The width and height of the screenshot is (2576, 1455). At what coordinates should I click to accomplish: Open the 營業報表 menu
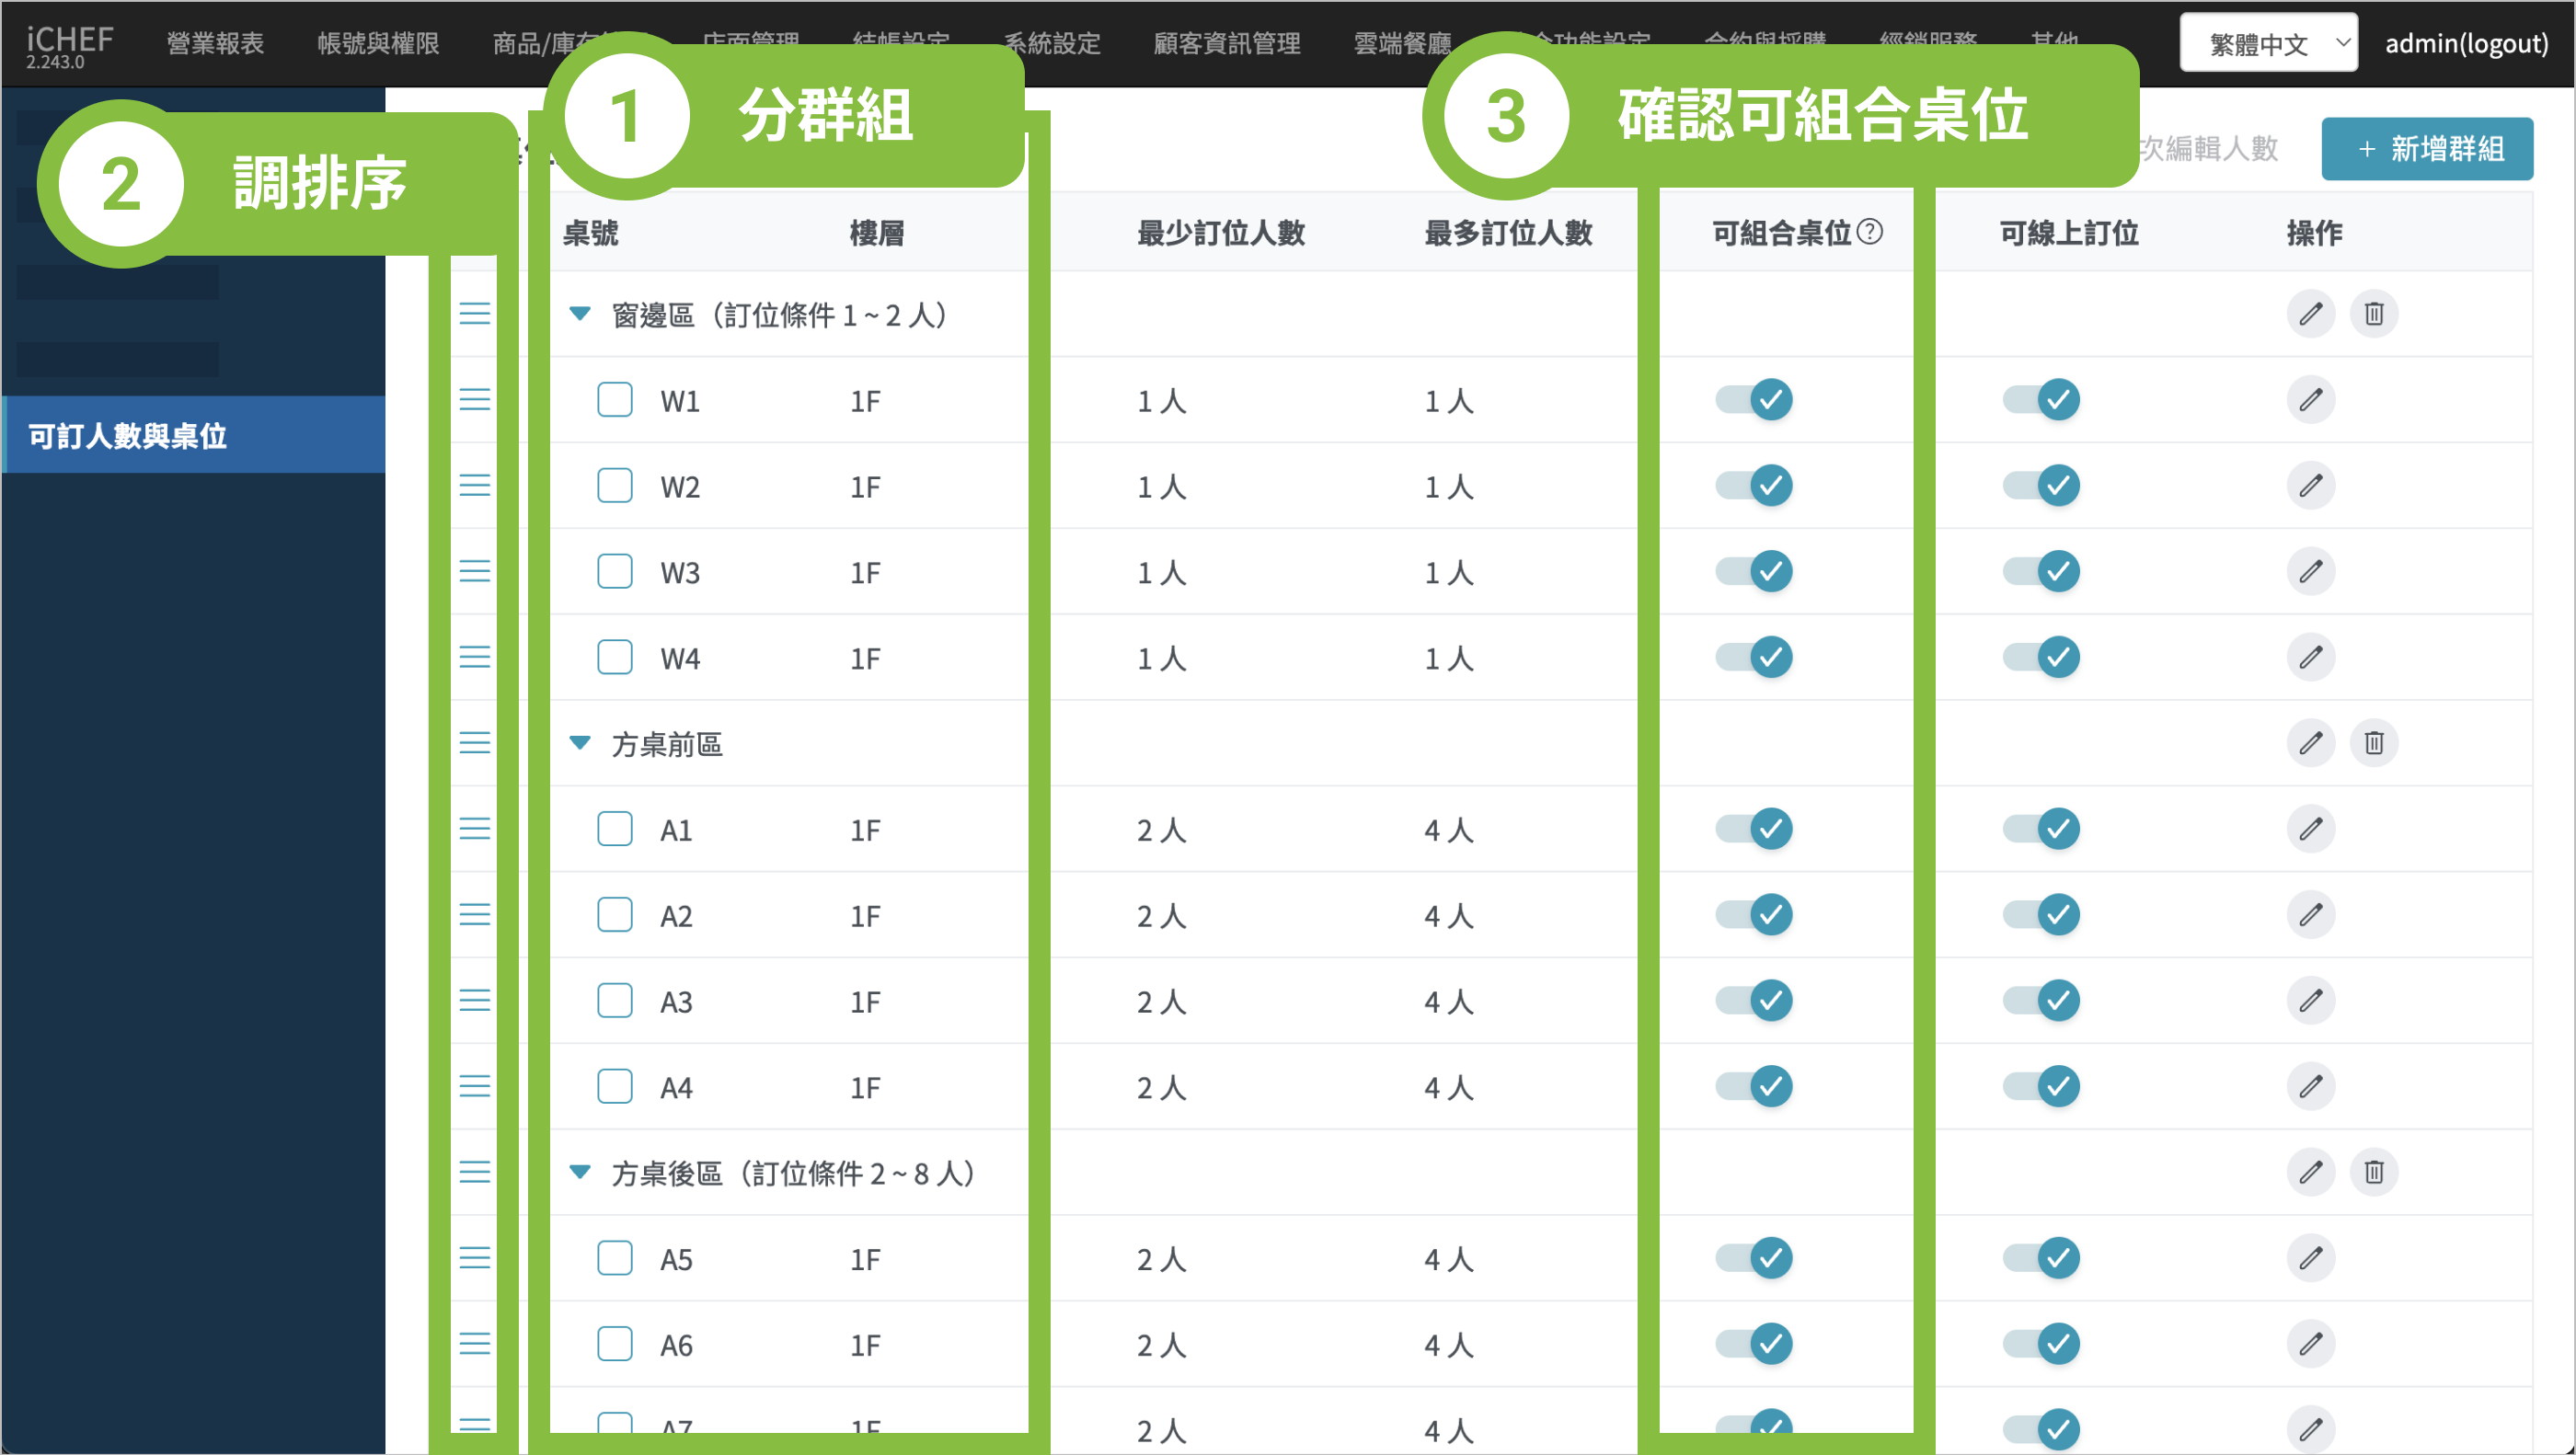click(x=215, y=43)
